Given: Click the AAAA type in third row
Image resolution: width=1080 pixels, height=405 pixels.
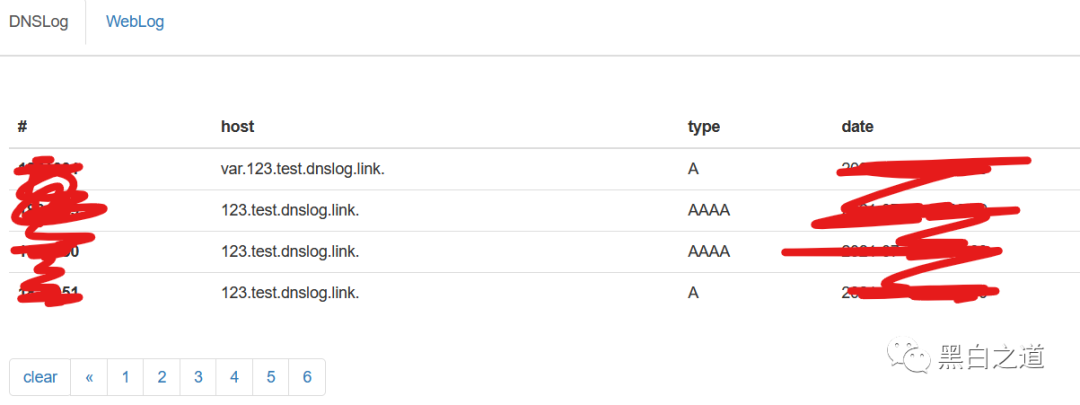Looking at the screenshot, I should pyautogui.click(x=709, y=252).
